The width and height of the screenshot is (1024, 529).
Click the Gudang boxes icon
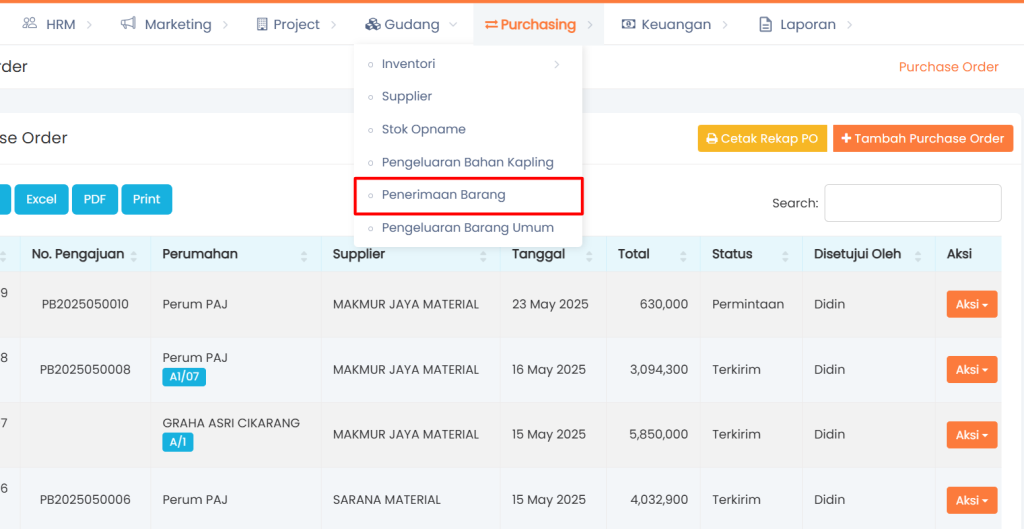(373, 24)
